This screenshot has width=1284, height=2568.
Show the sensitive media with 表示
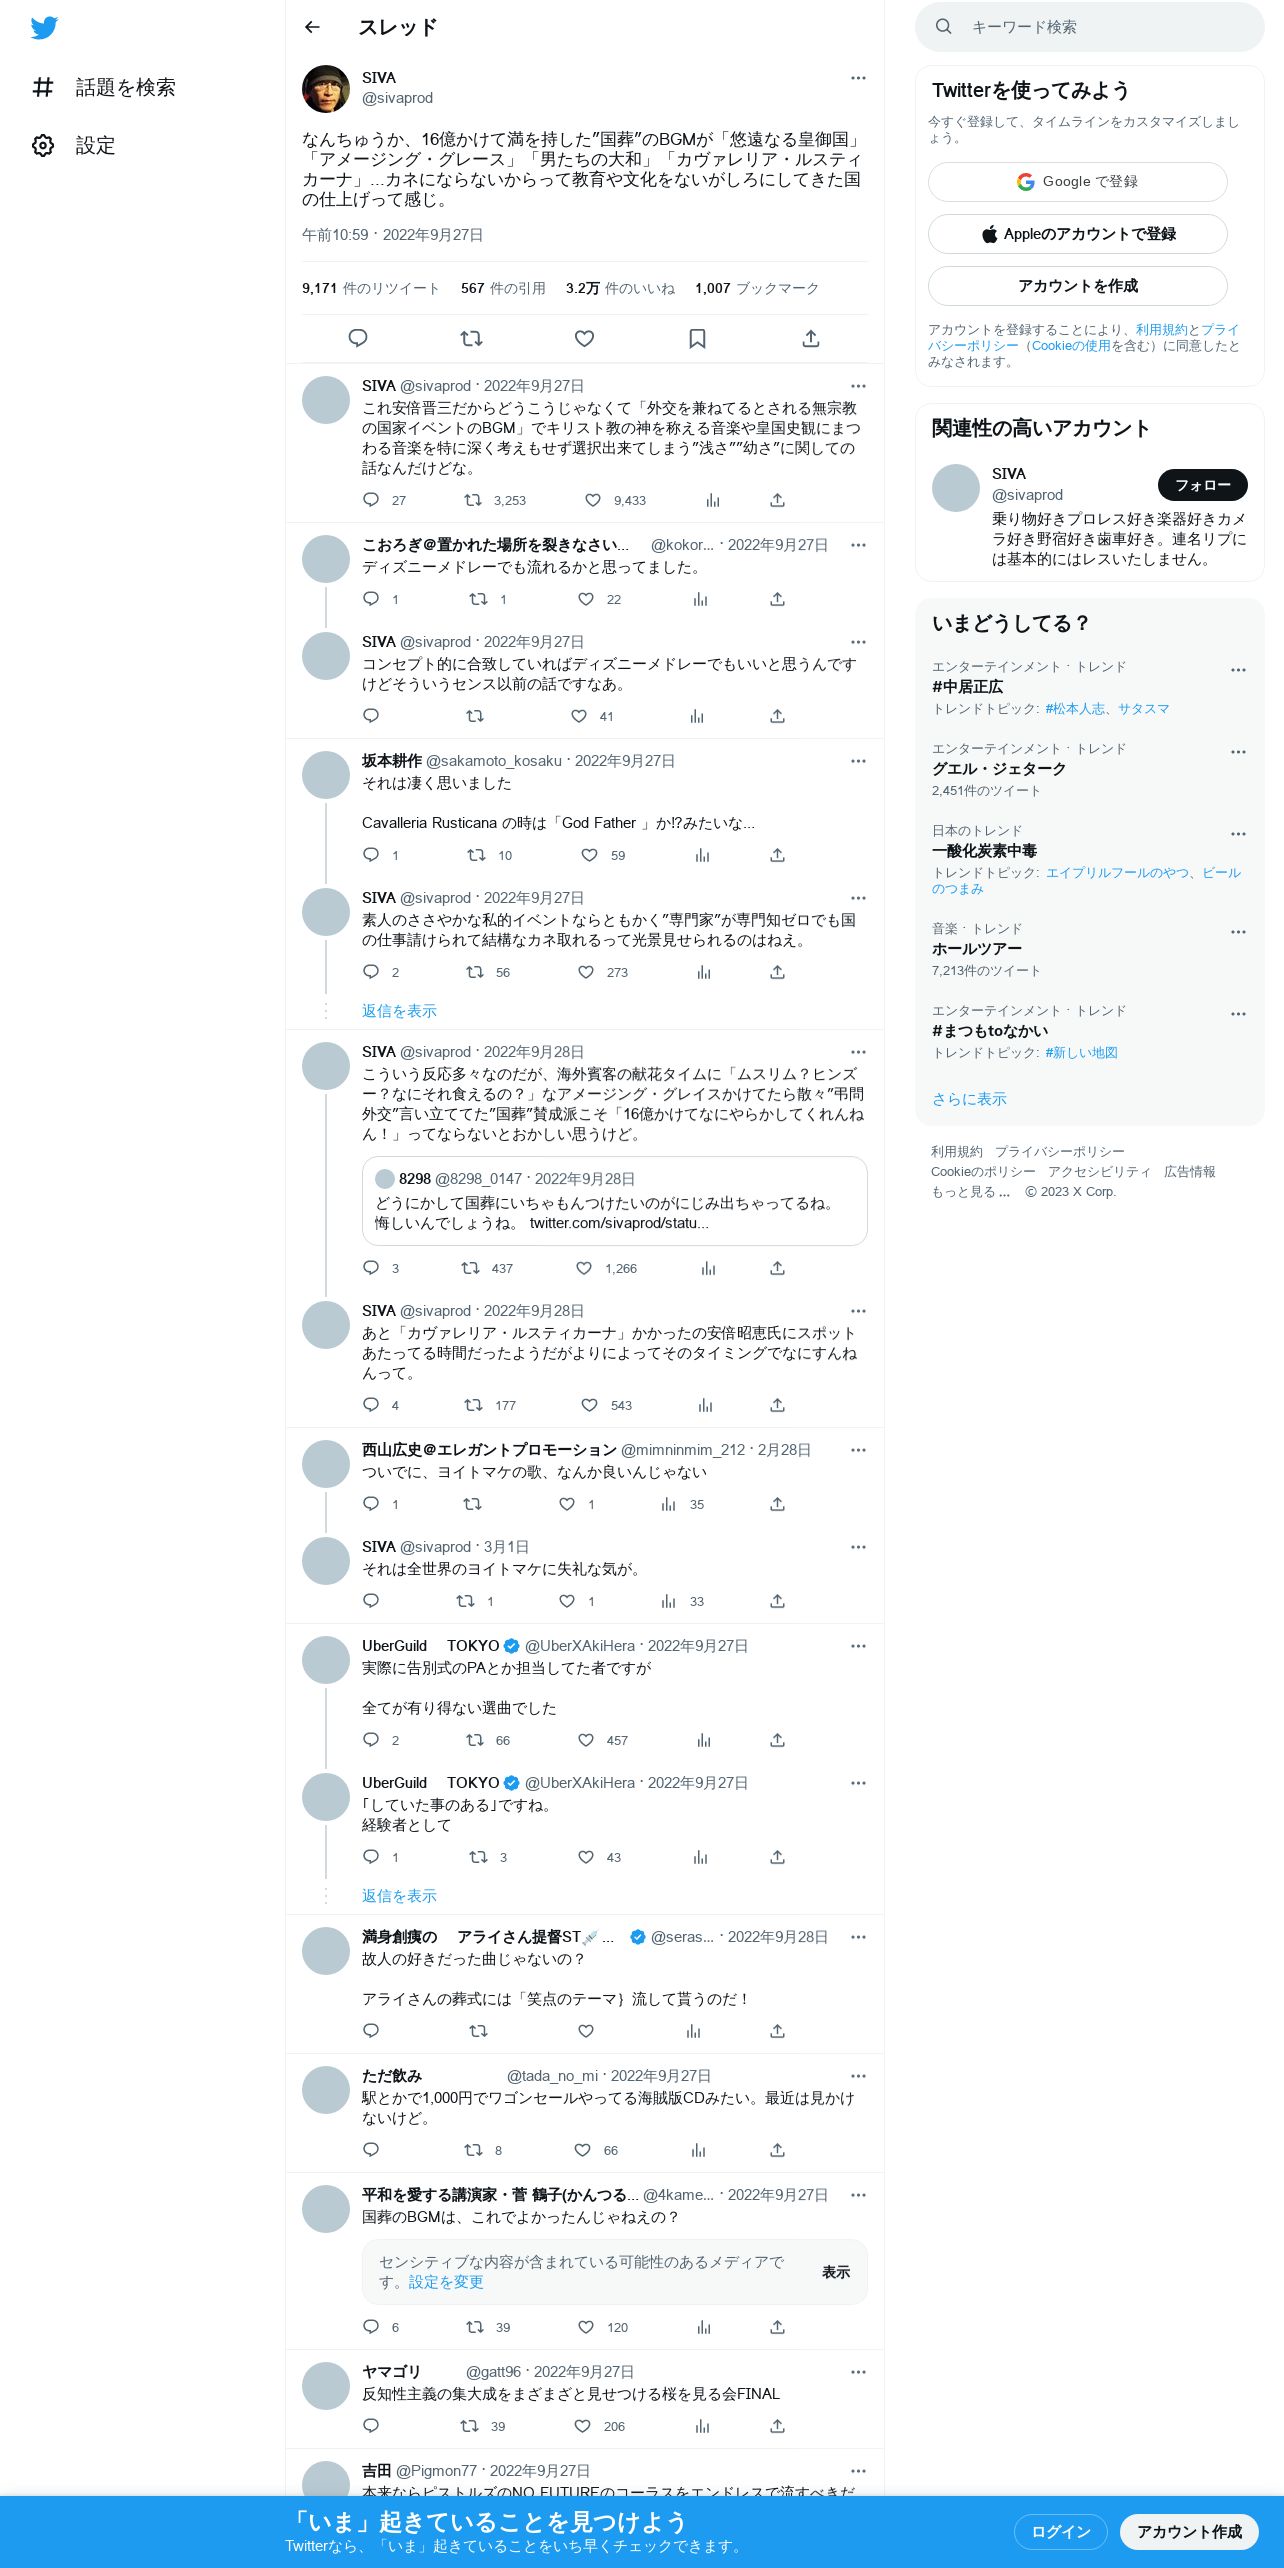pos(836,2272)
